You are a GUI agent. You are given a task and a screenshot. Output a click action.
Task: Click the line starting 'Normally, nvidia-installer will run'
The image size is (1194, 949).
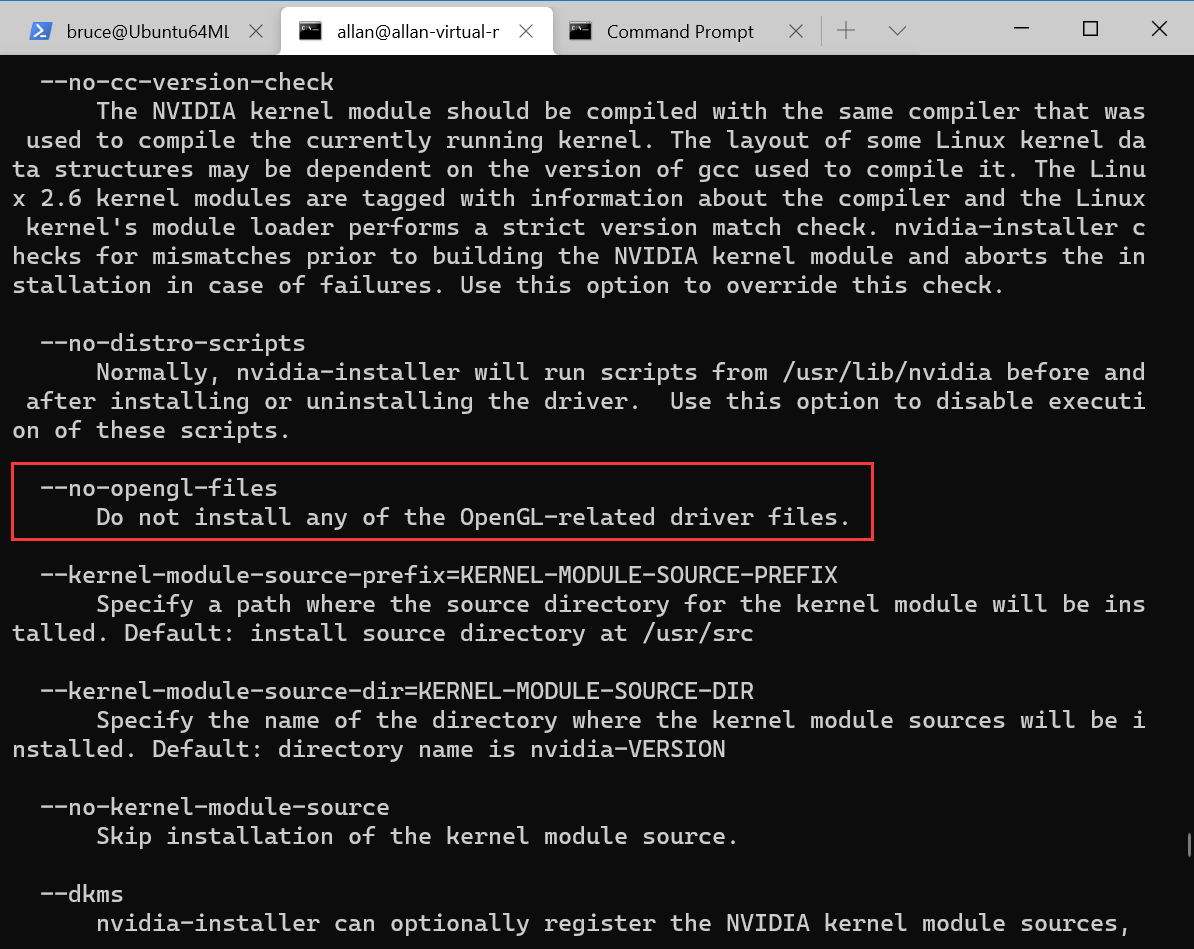point(621,372)
